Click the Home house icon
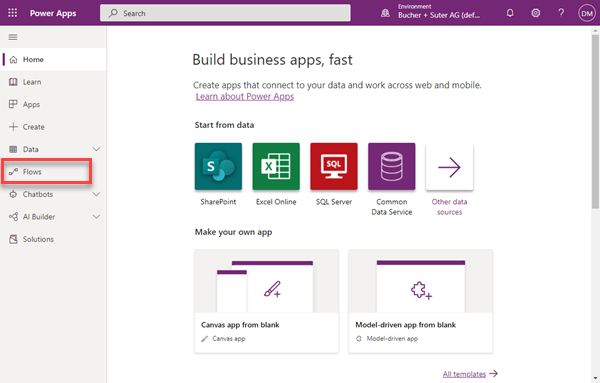This screenshot has height=383, width=600. point(13,60)
